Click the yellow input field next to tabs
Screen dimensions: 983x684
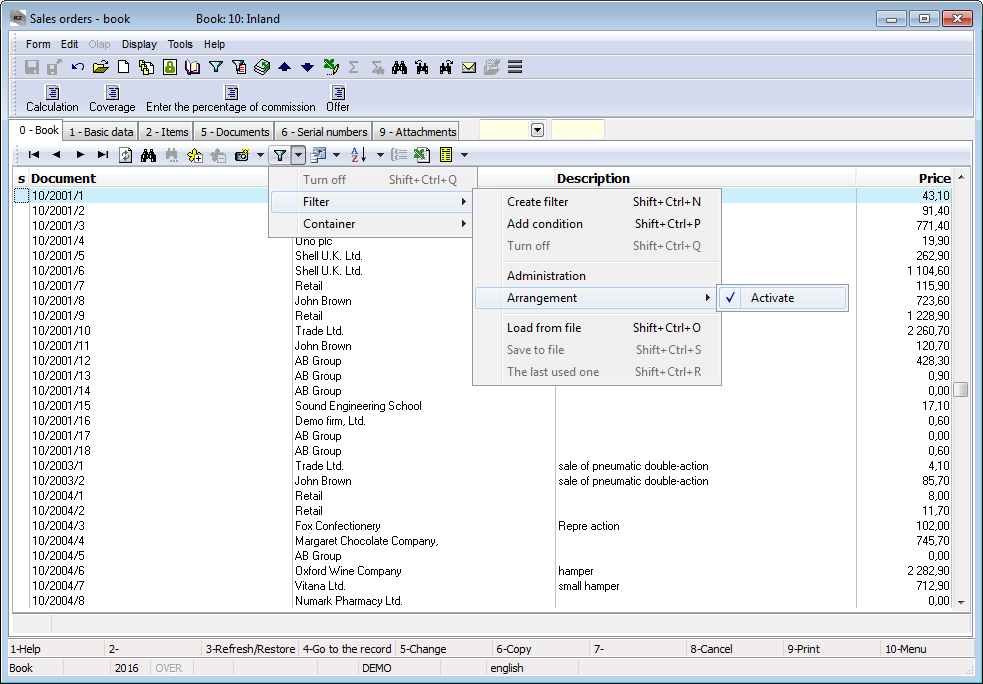[578, 130]
